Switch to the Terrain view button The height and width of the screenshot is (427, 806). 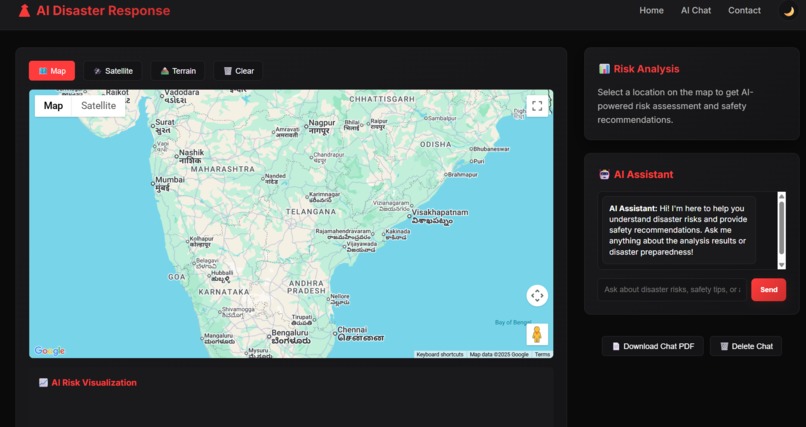178,71
